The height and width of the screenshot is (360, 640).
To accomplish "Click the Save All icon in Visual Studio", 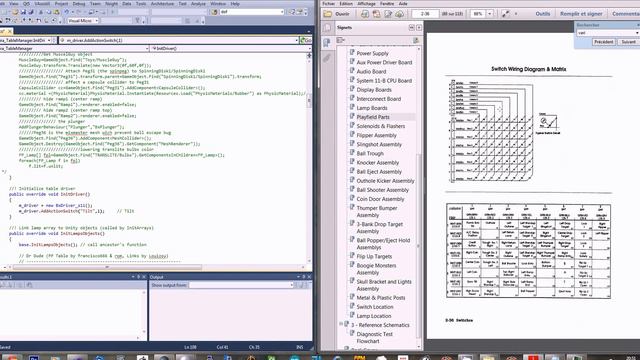I will click(x=31, y=12).
